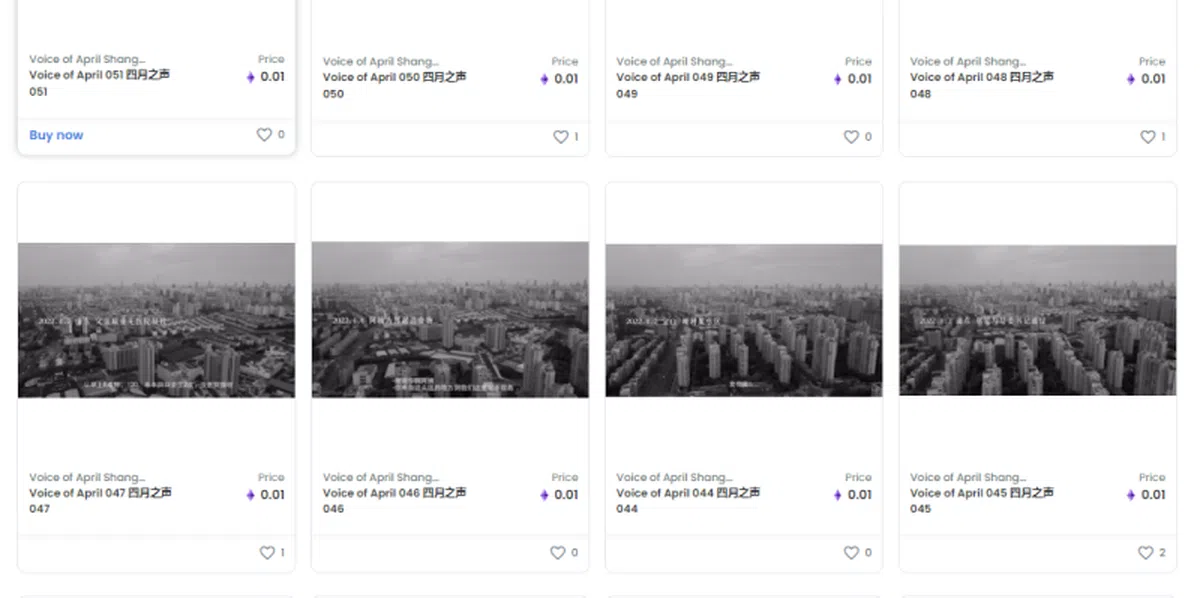
Task: Click Buy now on Voice of April 051
Action: click(x=56, y=135)
